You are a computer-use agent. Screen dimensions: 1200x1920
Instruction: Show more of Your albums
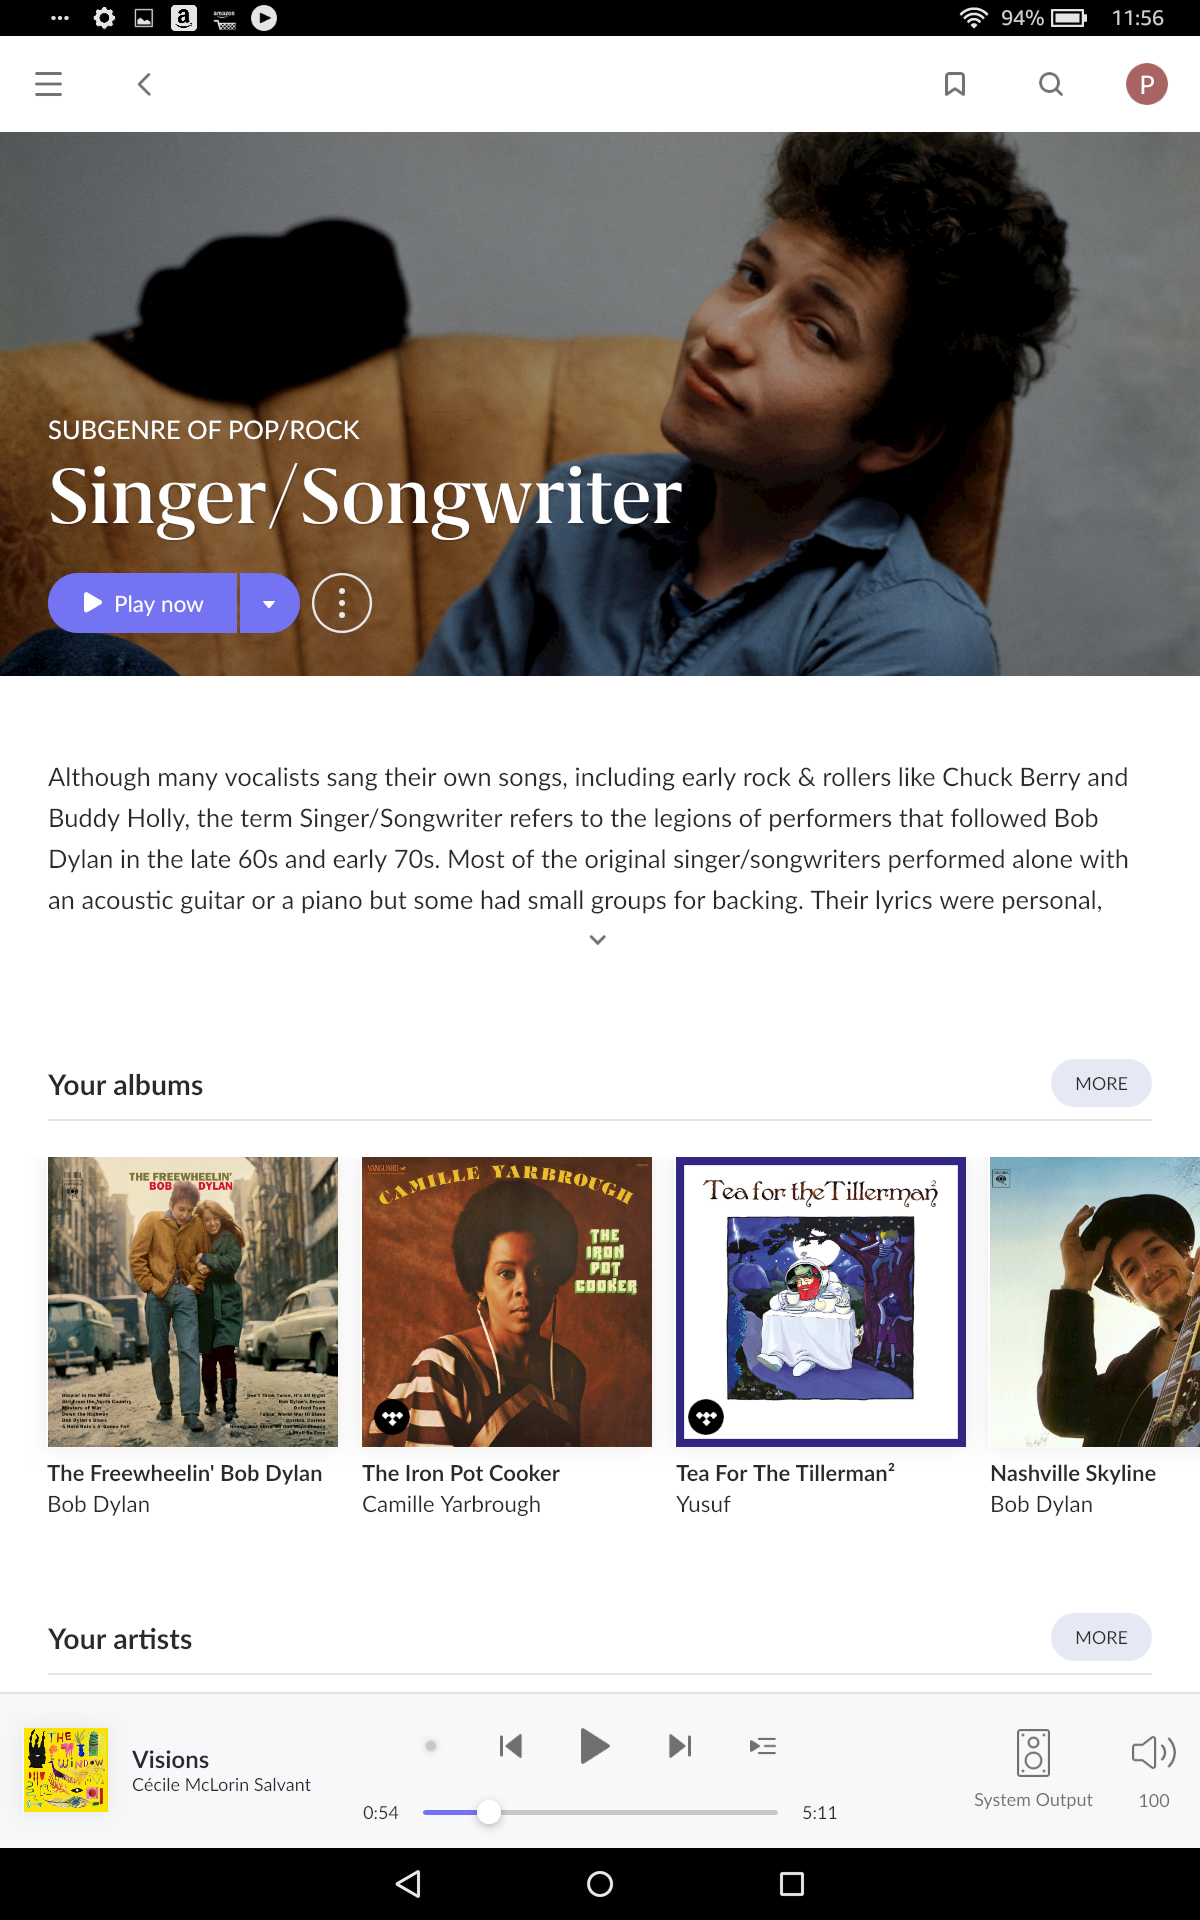tap(1100, 1083)
